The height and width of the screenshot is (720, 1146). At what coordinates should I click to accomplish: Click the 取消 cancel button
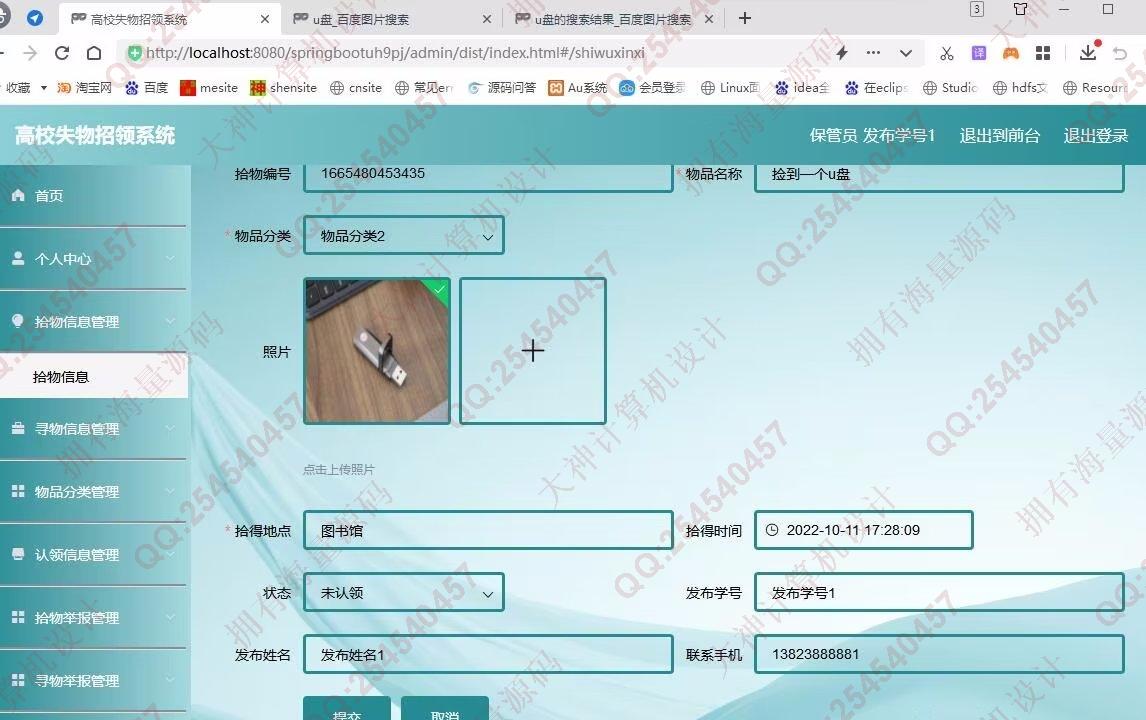pyautogui.click(x=444, y=709)
